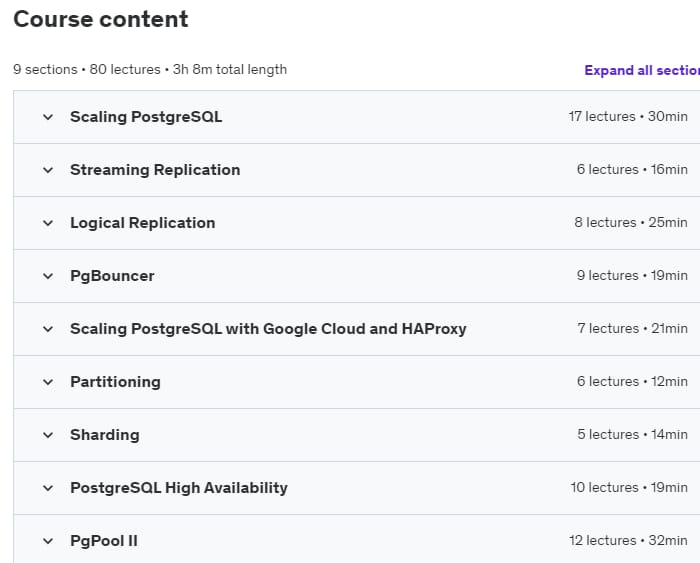
Task: Click the '7 lectures • 21min' text
Action: (632, 329)
